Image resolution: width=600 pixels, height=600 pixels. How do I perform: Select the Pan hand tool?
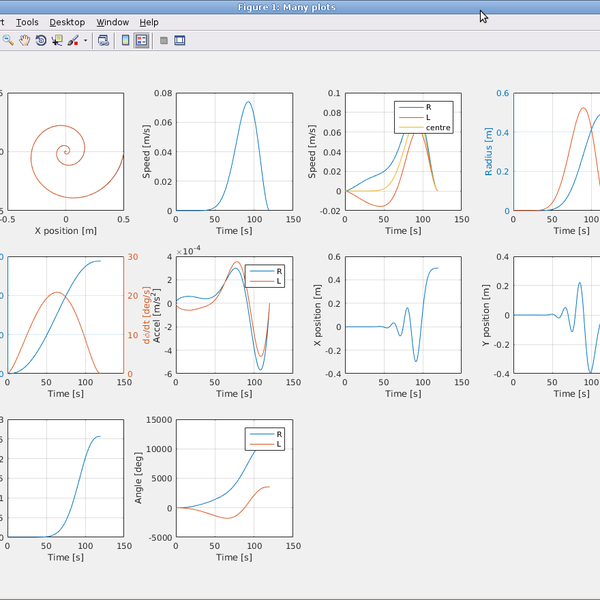(24, 41)
